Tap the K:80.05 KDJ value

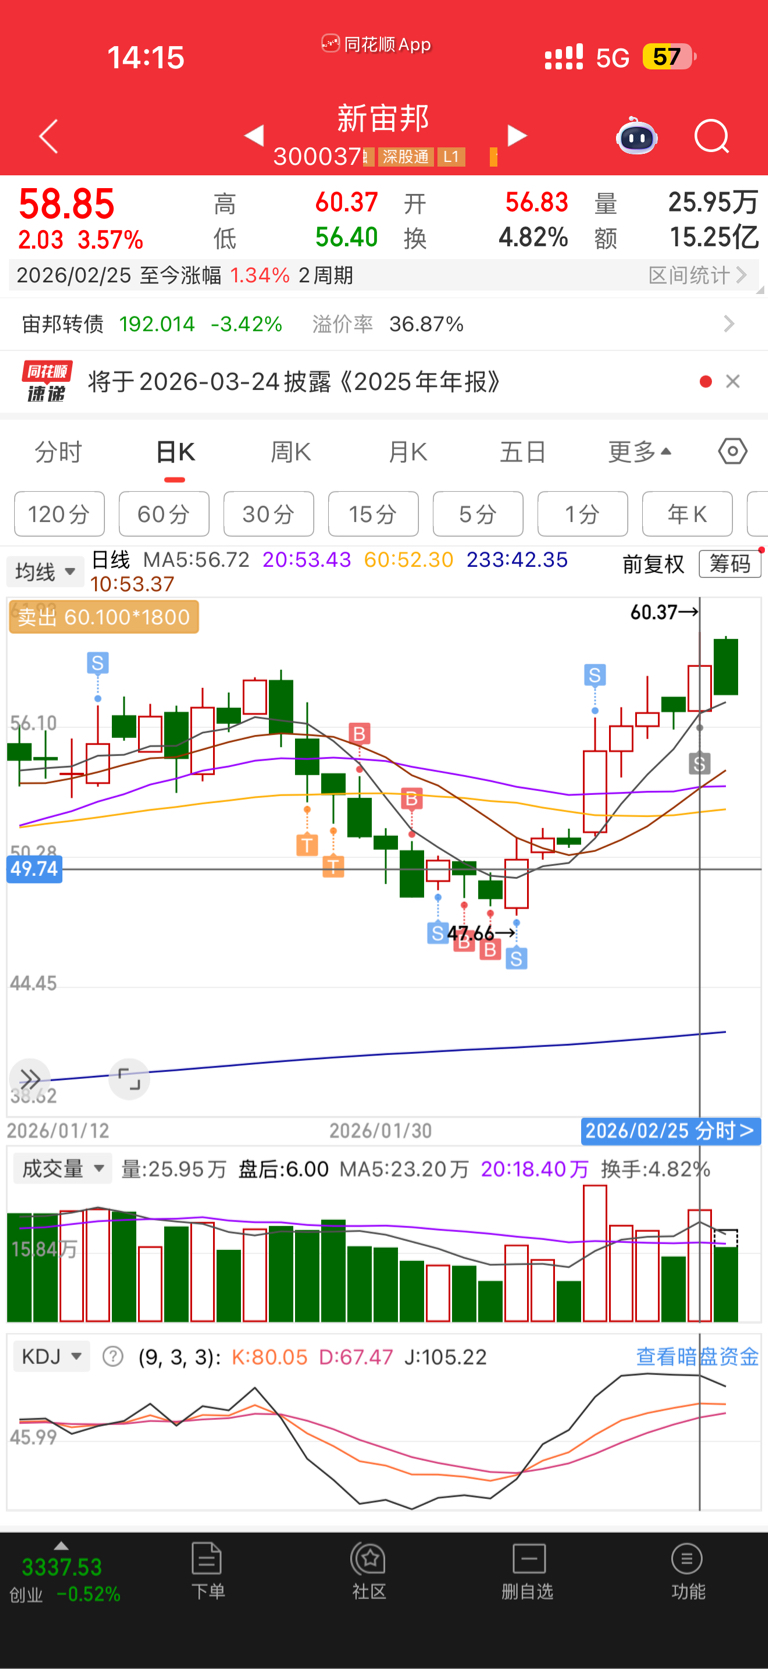pyautogui.click(x=269, y=1357)
